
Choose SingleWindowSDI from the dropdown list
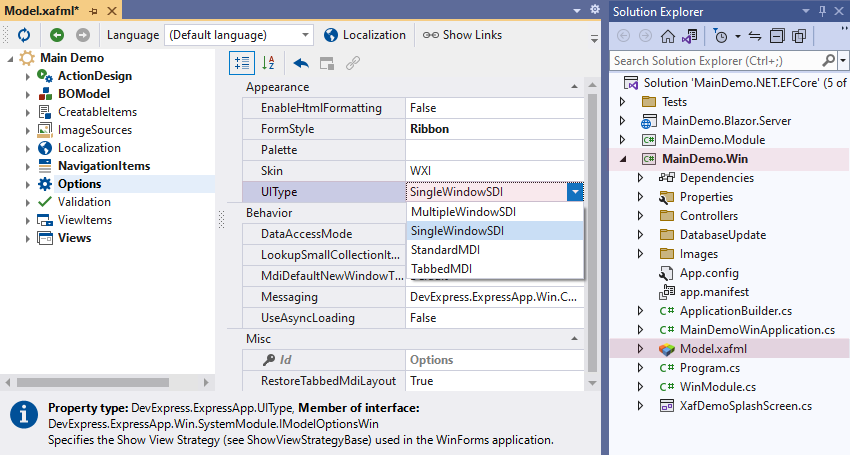pyautogui.click(x=495, y=231)
